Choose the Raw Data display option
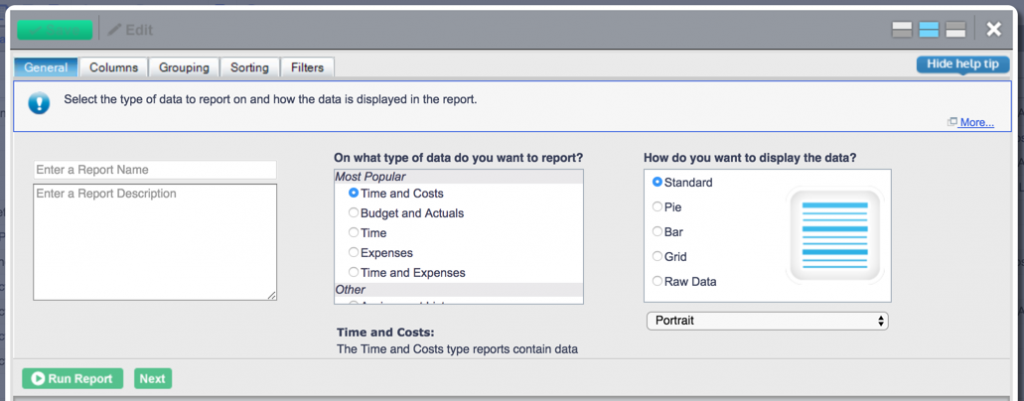Viewport: 1024px width, 401px height. click(658, 281)
